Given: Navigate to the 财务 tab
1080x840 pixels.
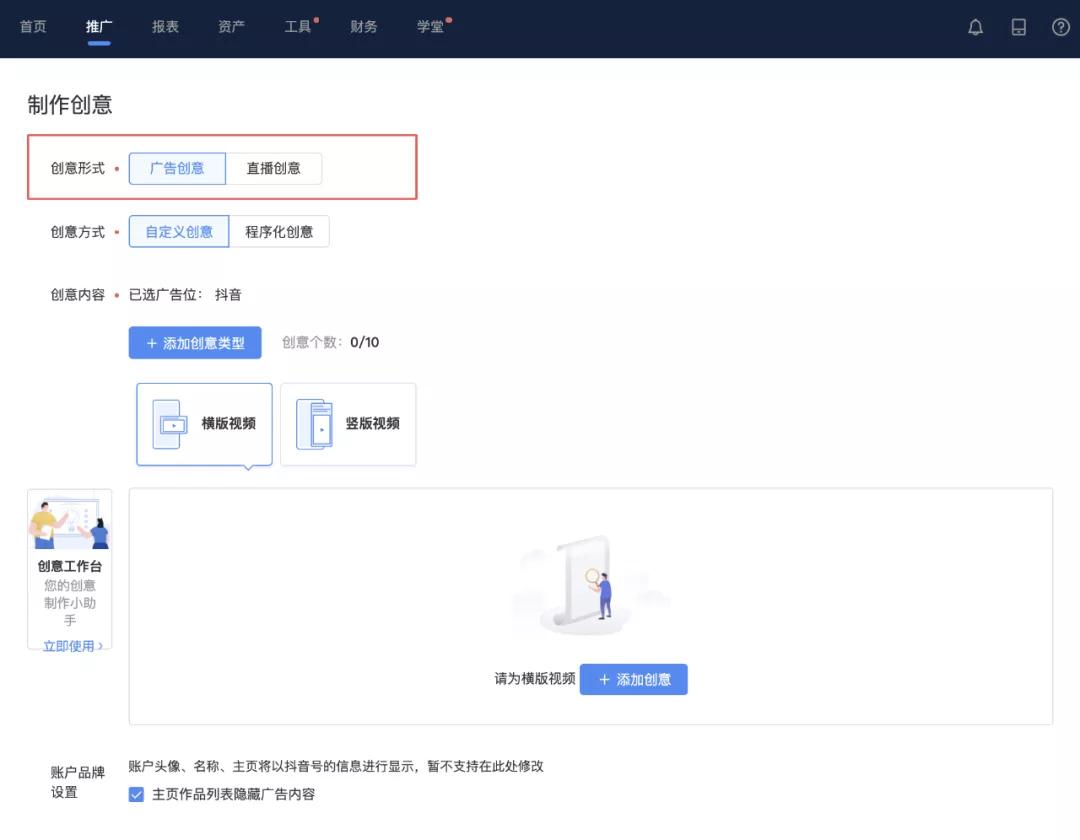Looking at the screenshot, I should point(364,27).
